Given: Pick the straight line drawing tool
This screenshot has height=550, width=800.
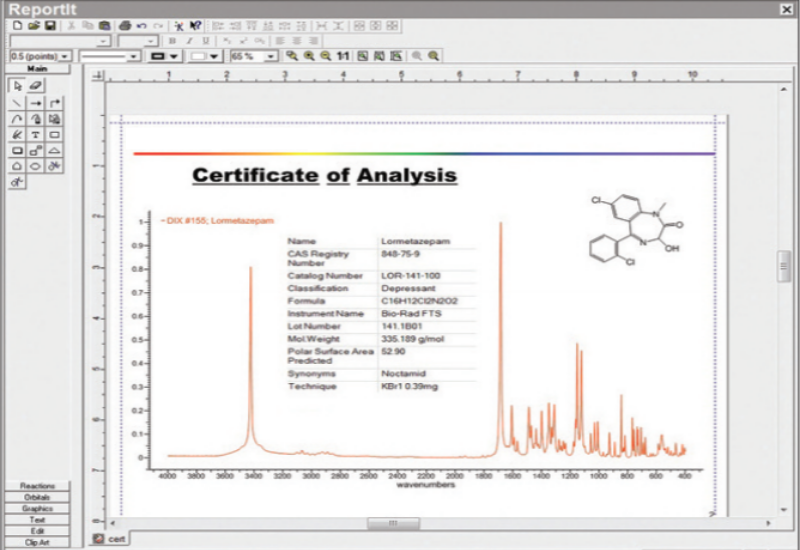Looking at the screenshot, I should pyautogui.click(x=17, y=103).
